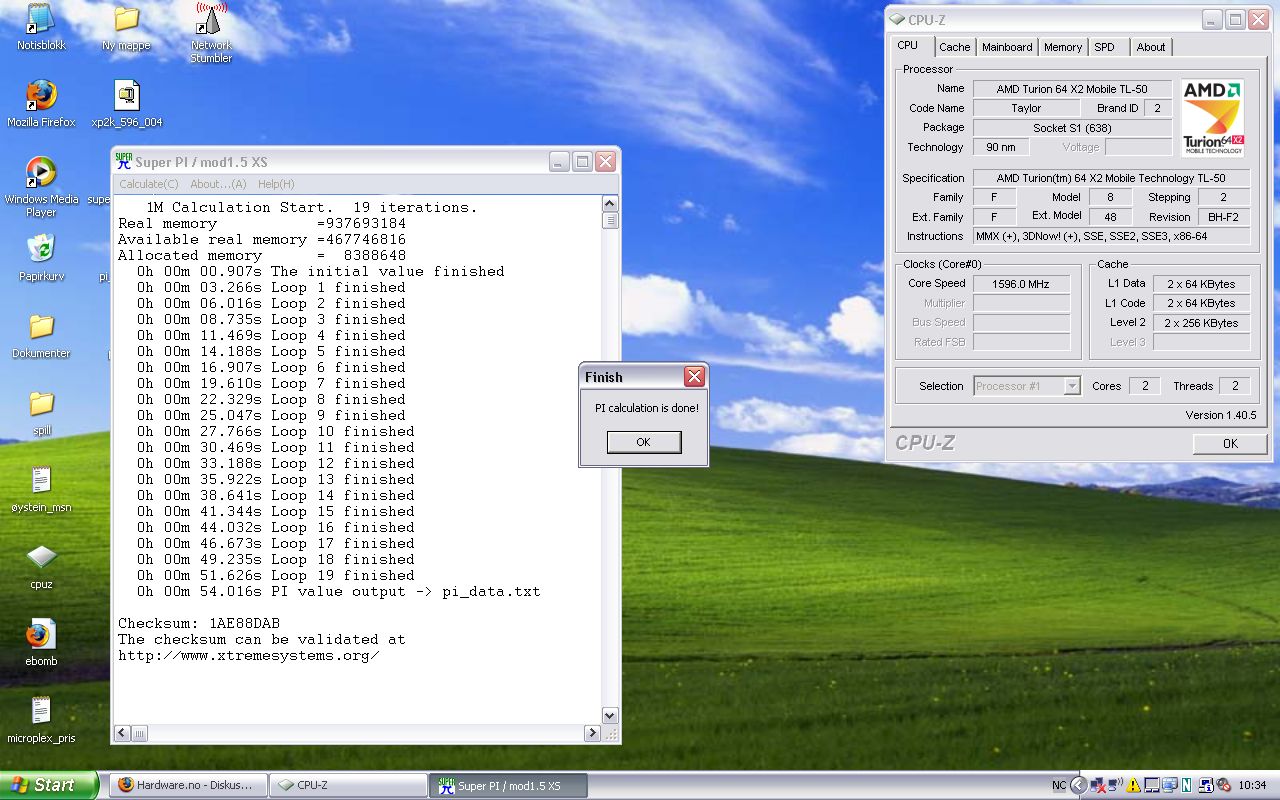The height and width of the screenshot is (800, 1280).
Task: Click the Super PI vertical scrollbar thumb
Action: [x=610, y=221]
